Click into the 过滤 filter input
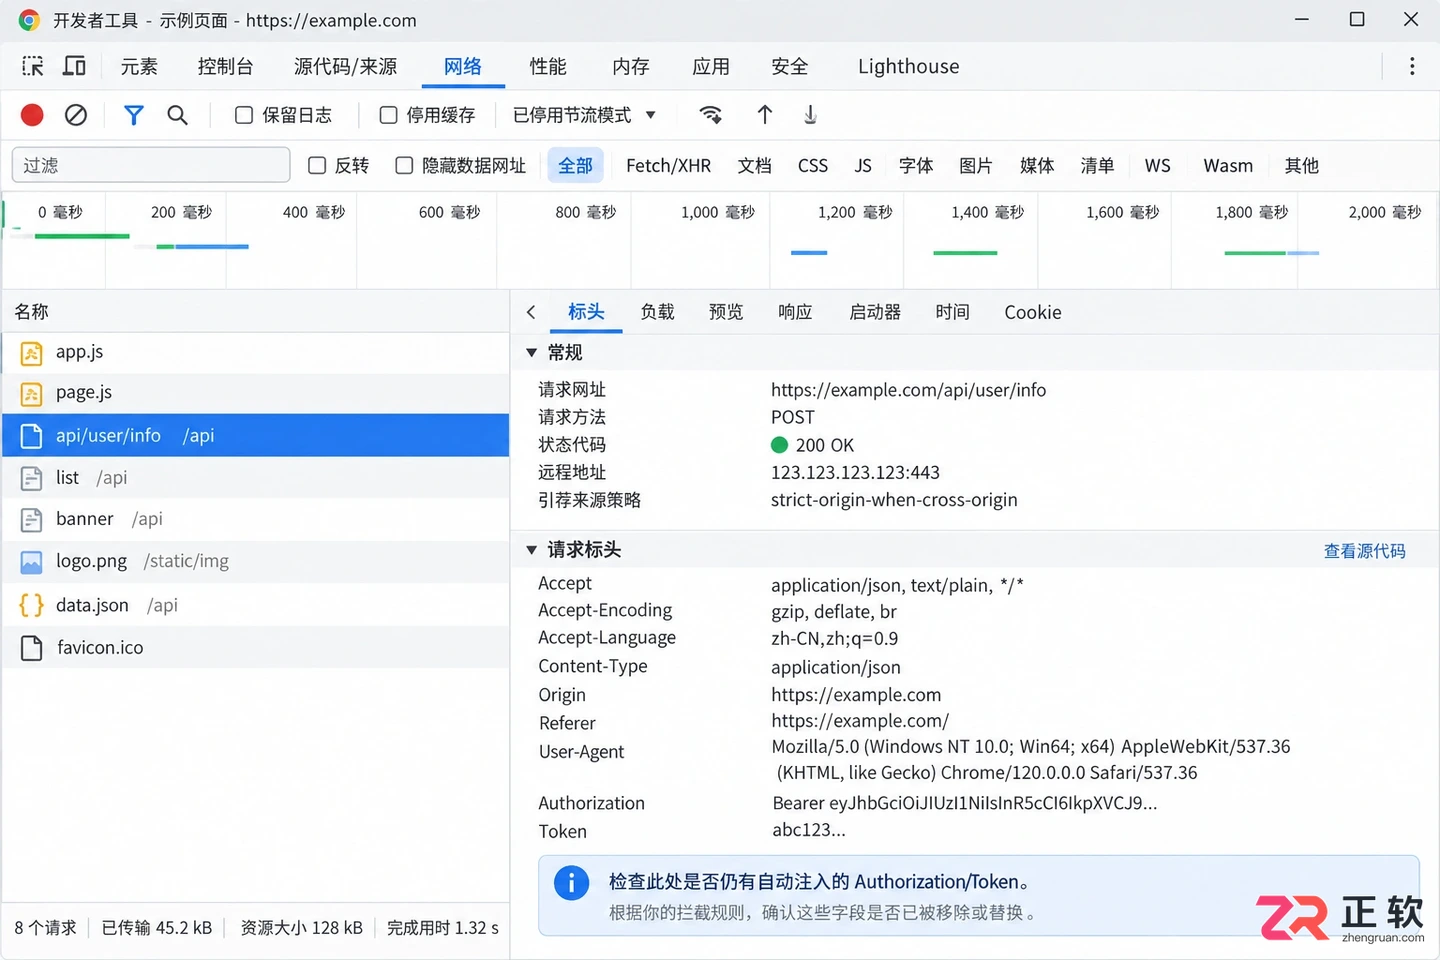This screenshot has height=960, width=1440. 151,165
